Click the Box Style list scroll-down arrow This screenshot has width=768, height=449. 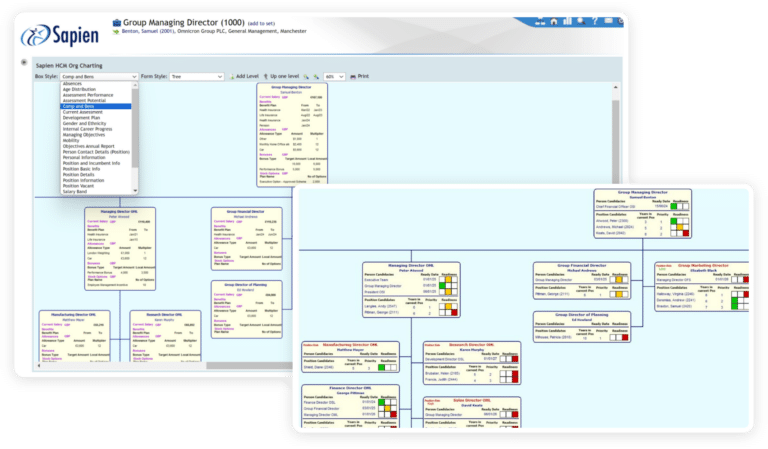[x=135, y=191]
